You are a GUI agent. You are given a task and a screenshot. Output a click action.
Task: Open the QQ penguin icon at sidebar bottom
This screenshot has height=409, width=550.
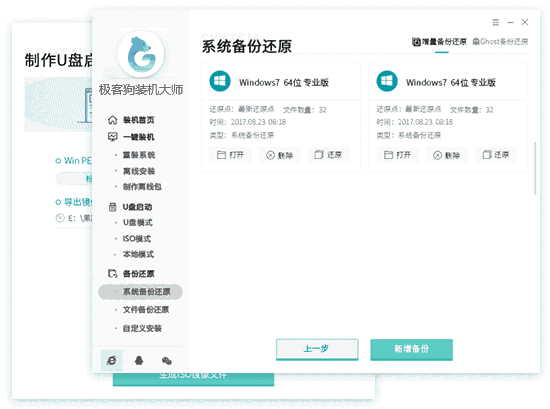(139, 360)
